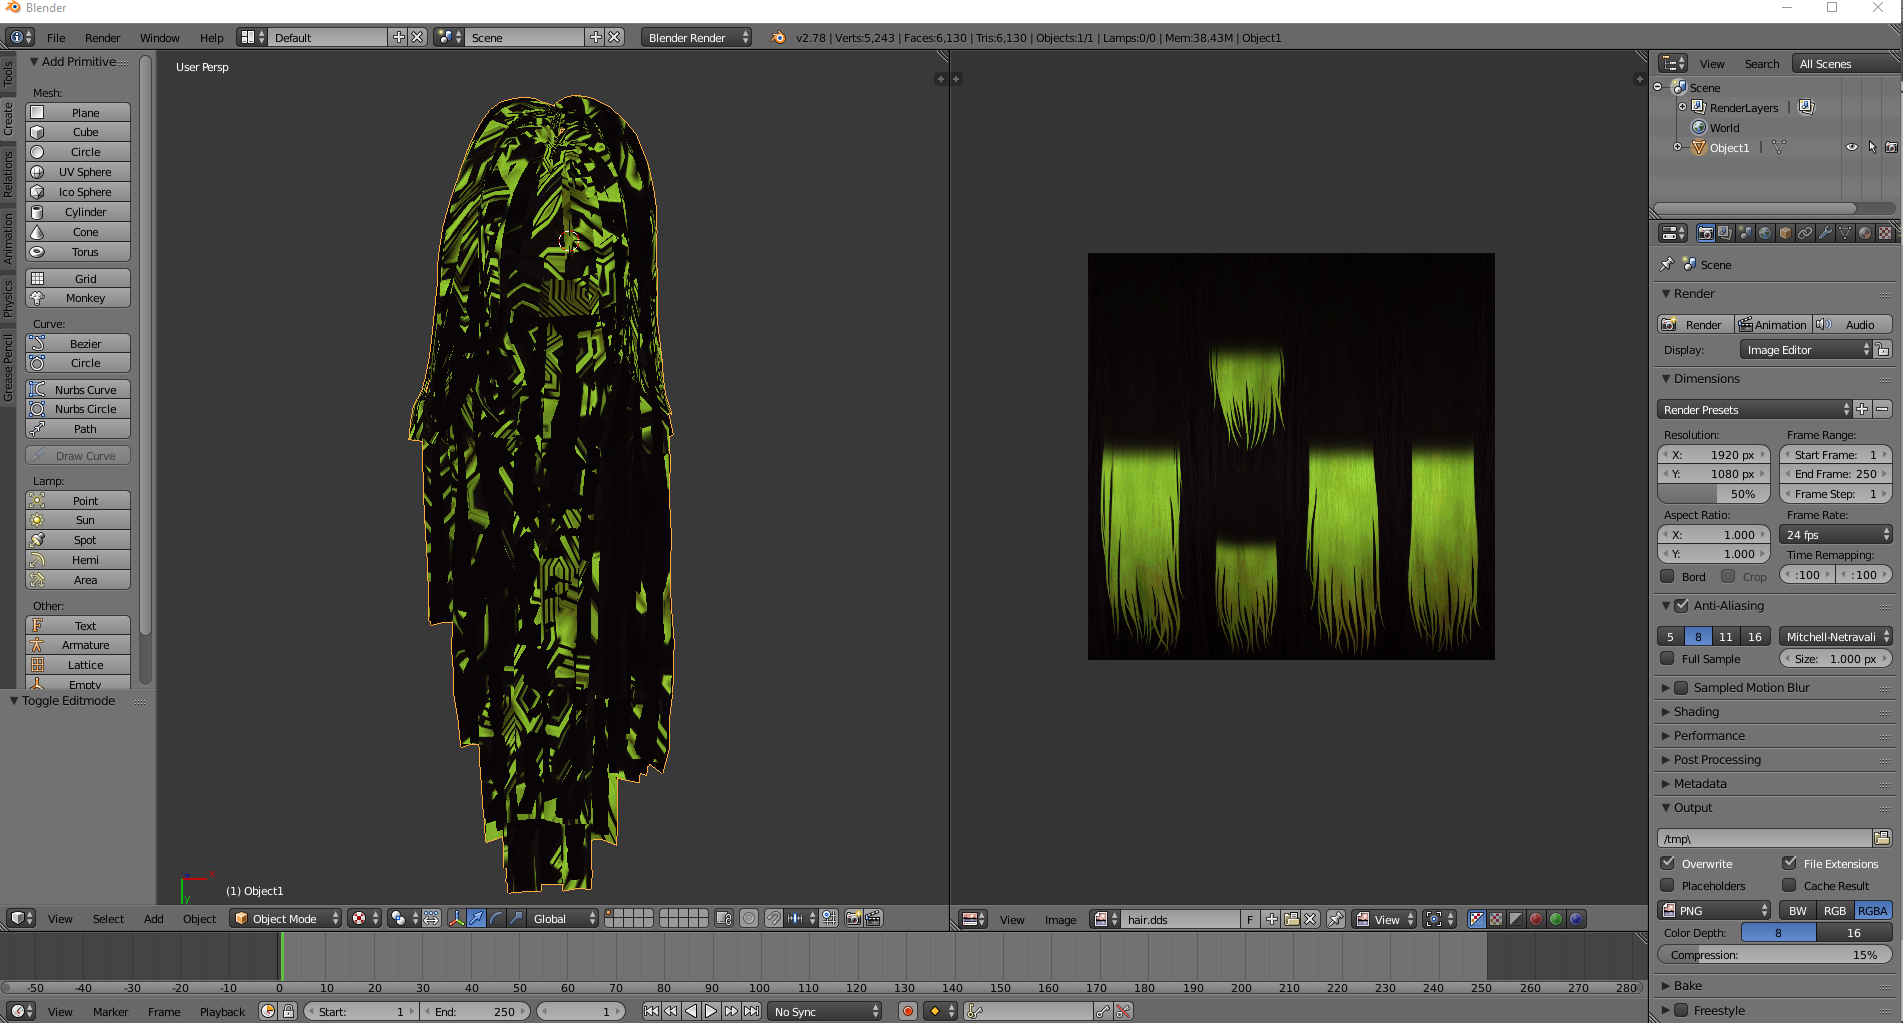Show color and alpha channels icon
The image size is (1903, 1023).
click(1476, 919)
